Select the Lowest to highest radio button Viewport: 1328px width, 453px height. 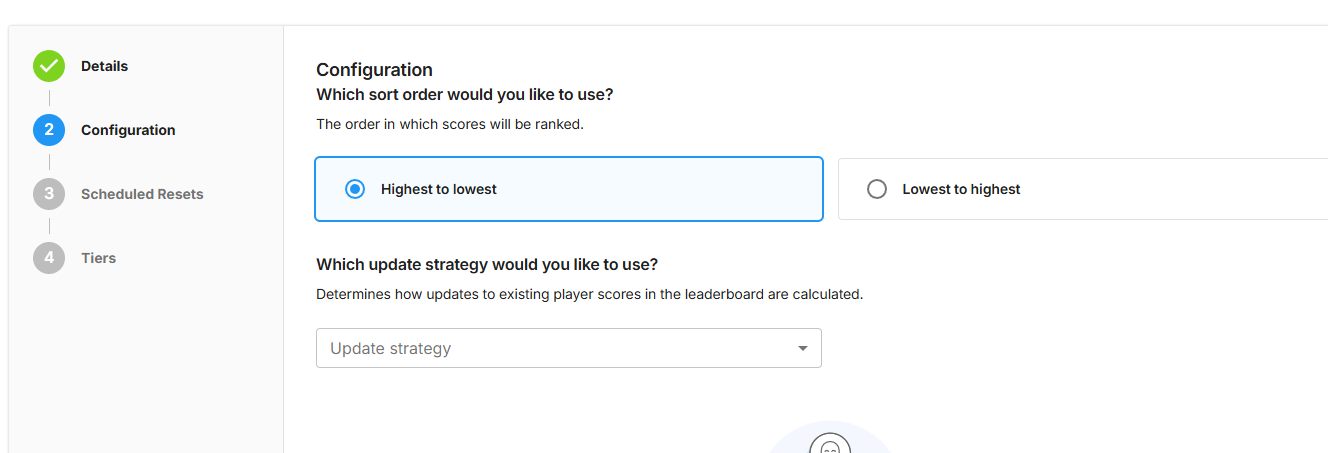click(x=877, y=189)
